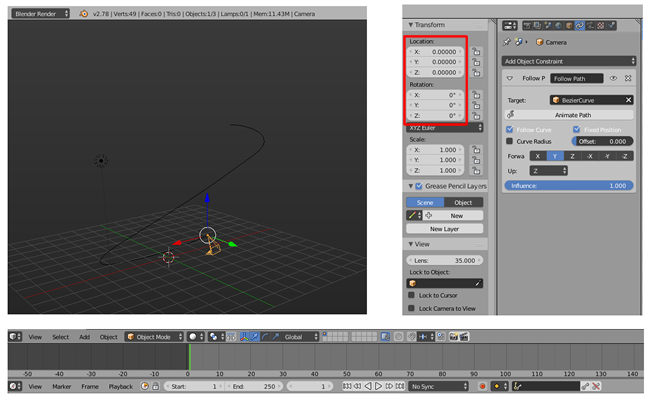Click the eyedropper in Lock to Object field
Viewport: 650px width, 400px height.
[477, 283]
